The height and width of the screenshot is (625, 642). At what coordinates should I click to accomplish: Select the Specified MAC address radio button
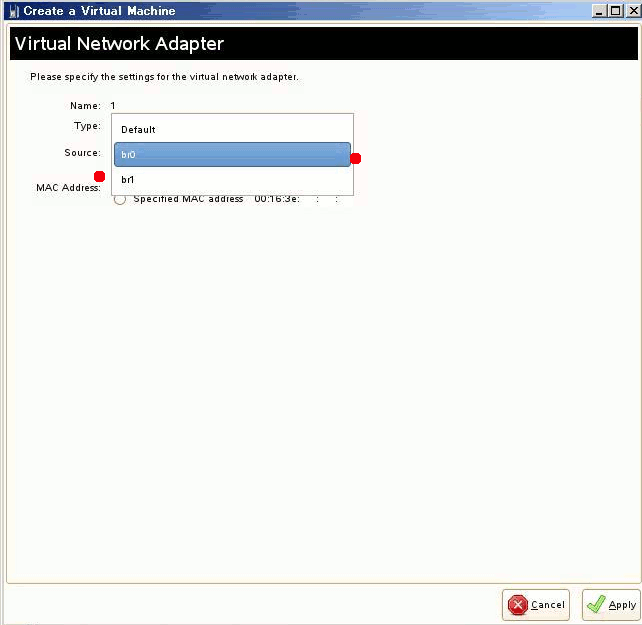tap(120, 199)
